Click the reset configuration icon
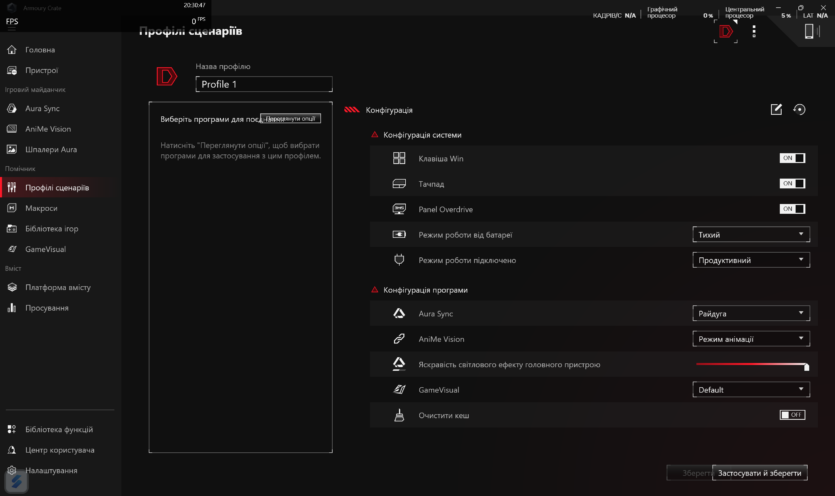The width and height of the screenshot is (835, 496). (799, 110)
